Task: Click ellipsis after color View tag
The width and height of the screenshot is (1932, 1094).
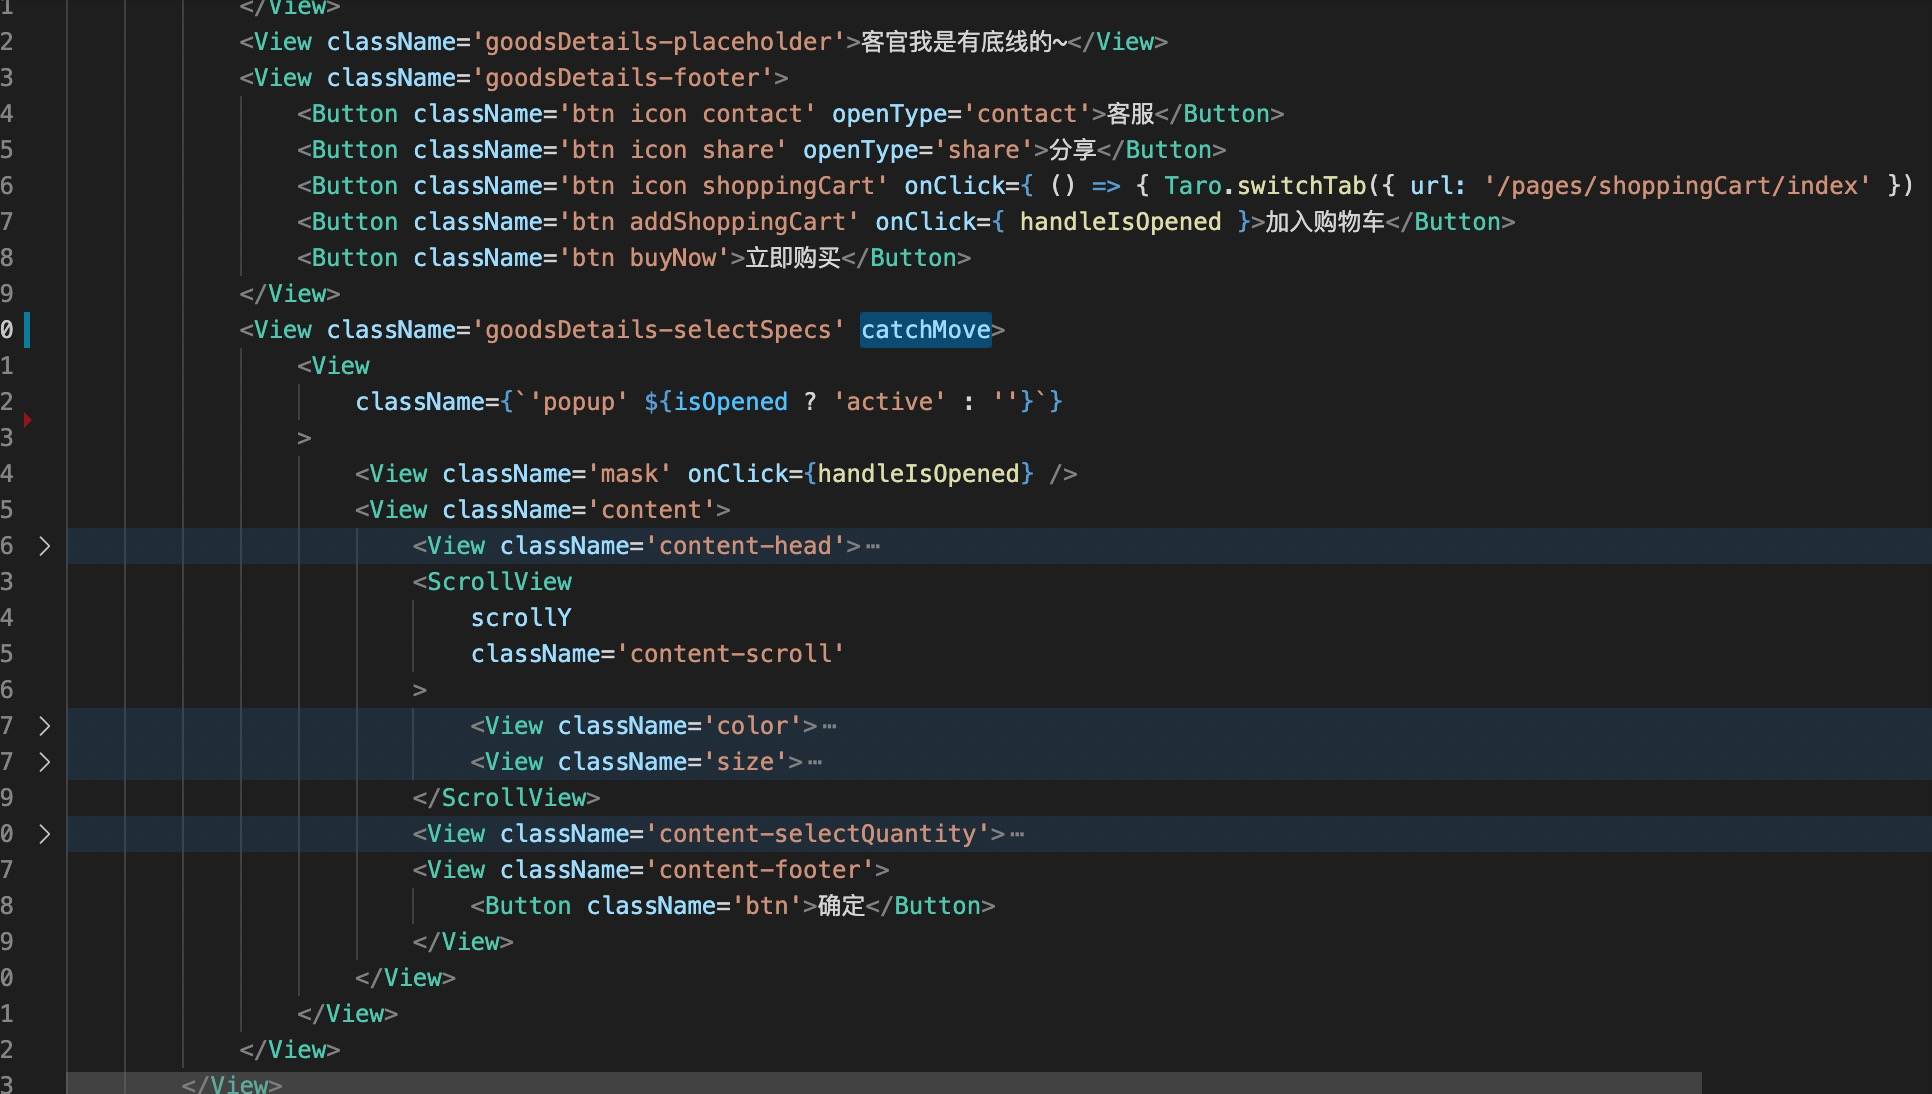Action: [x=829, y=726]
